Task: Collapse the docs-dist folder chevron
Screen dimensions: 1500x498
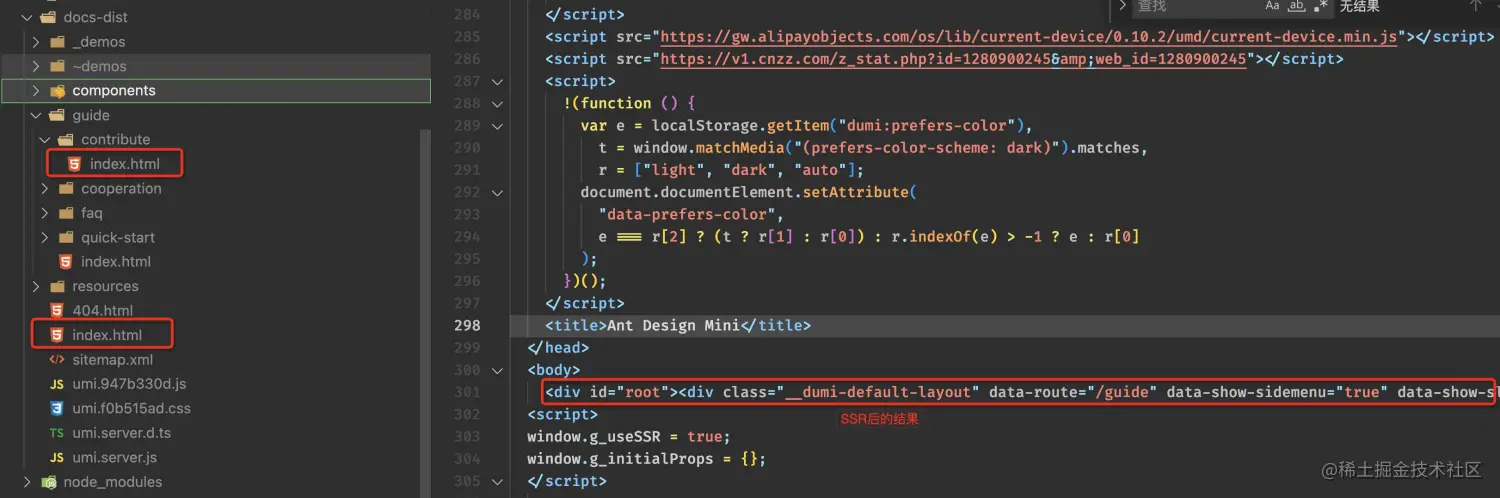Action: coord(27,18)
